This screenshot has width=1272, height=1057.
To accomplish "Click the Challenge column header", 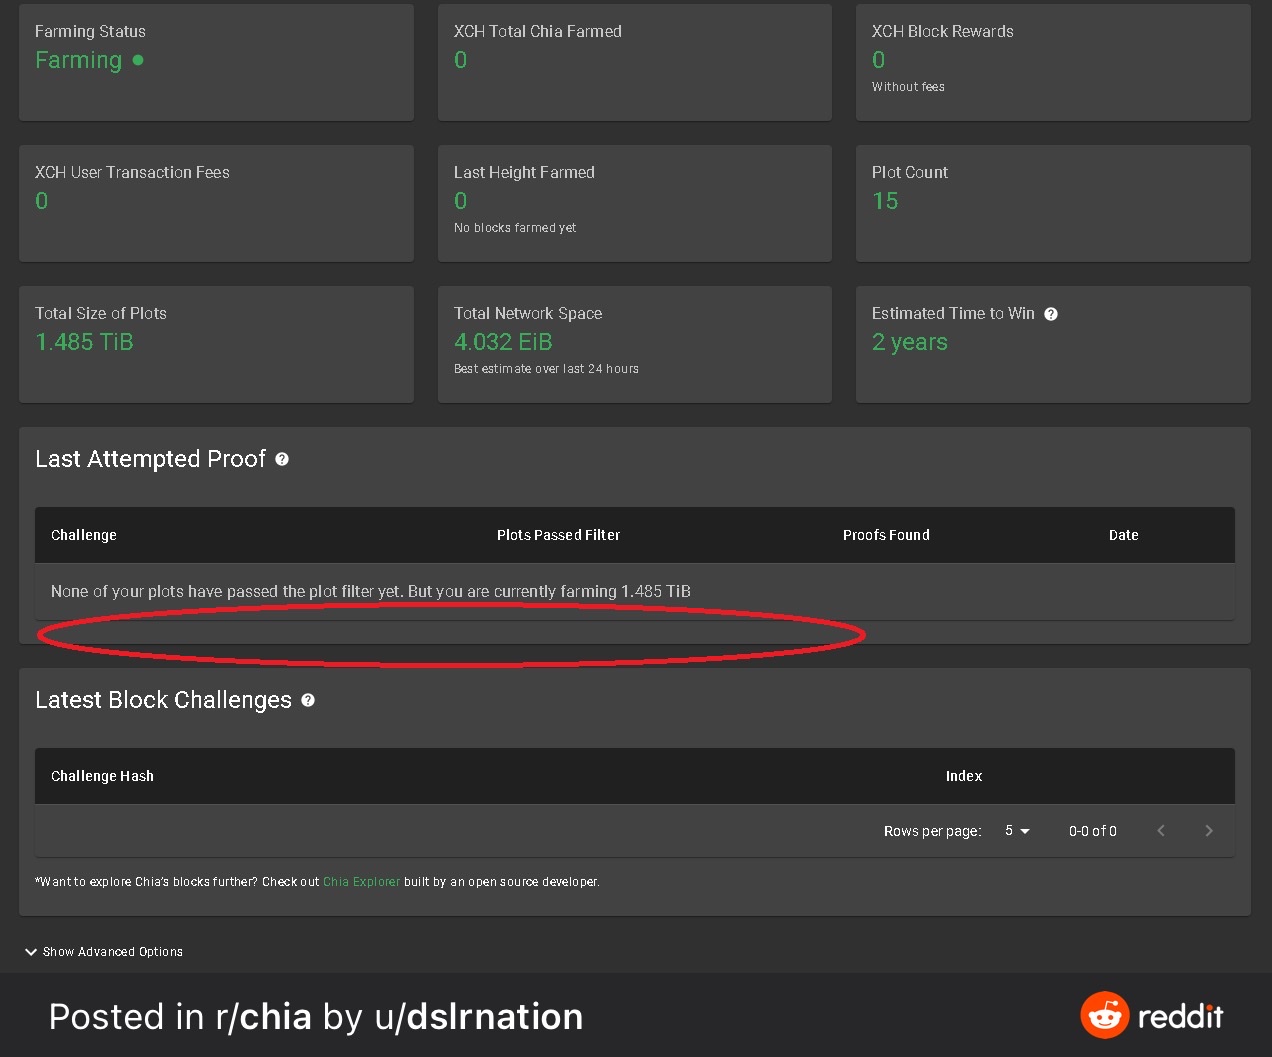I will pyautogui.click(x=84, y=535).
